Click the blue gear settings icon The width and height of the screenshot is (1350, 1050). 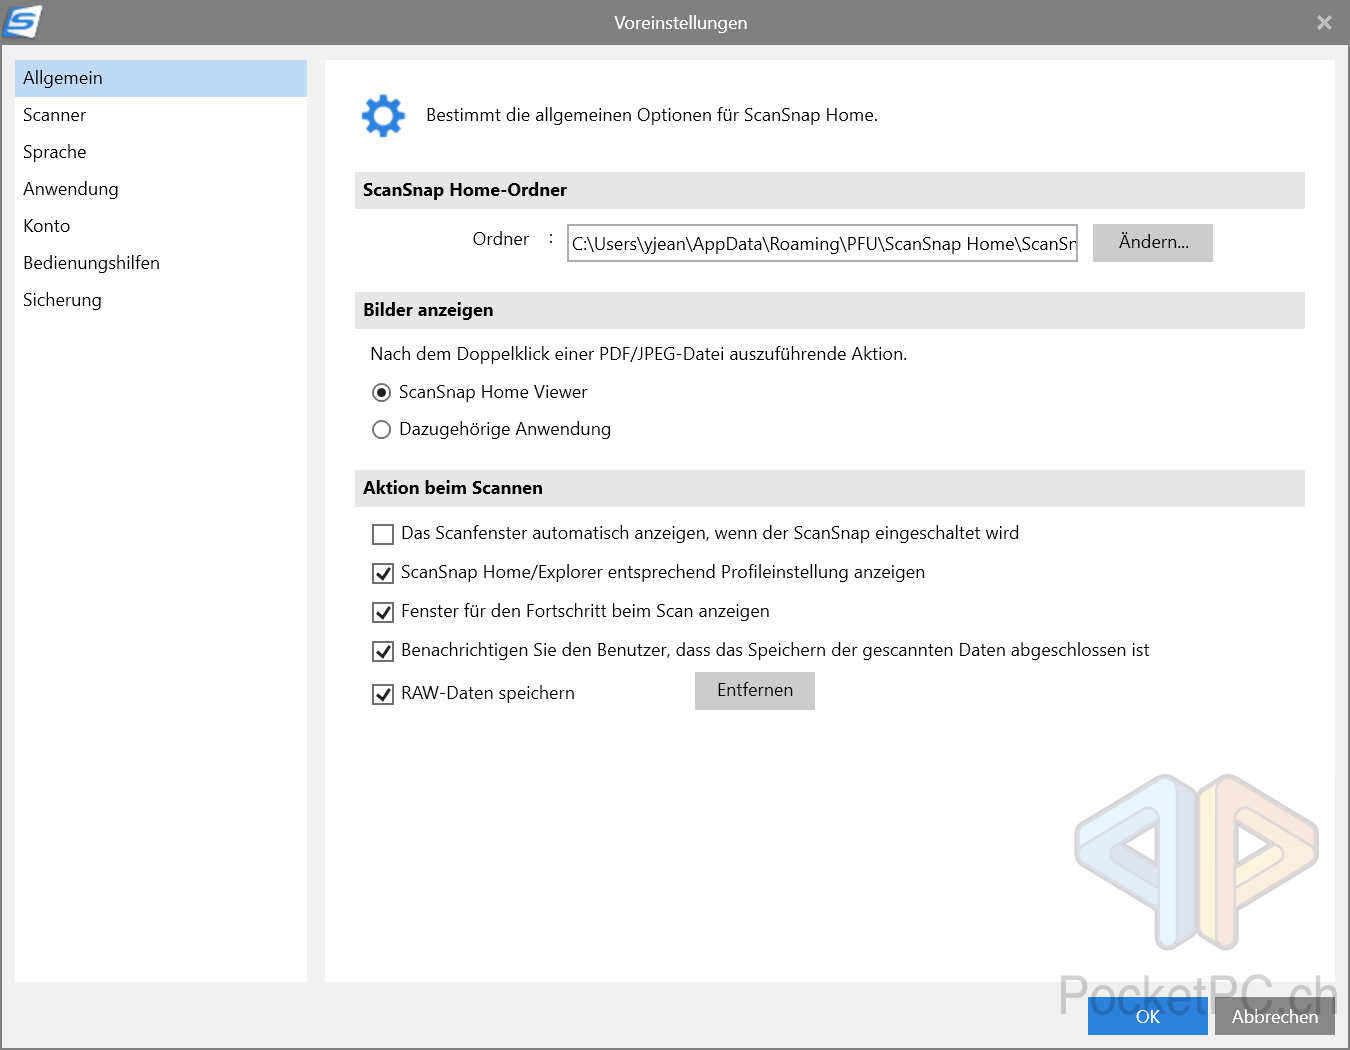click(x=383, y=116)
